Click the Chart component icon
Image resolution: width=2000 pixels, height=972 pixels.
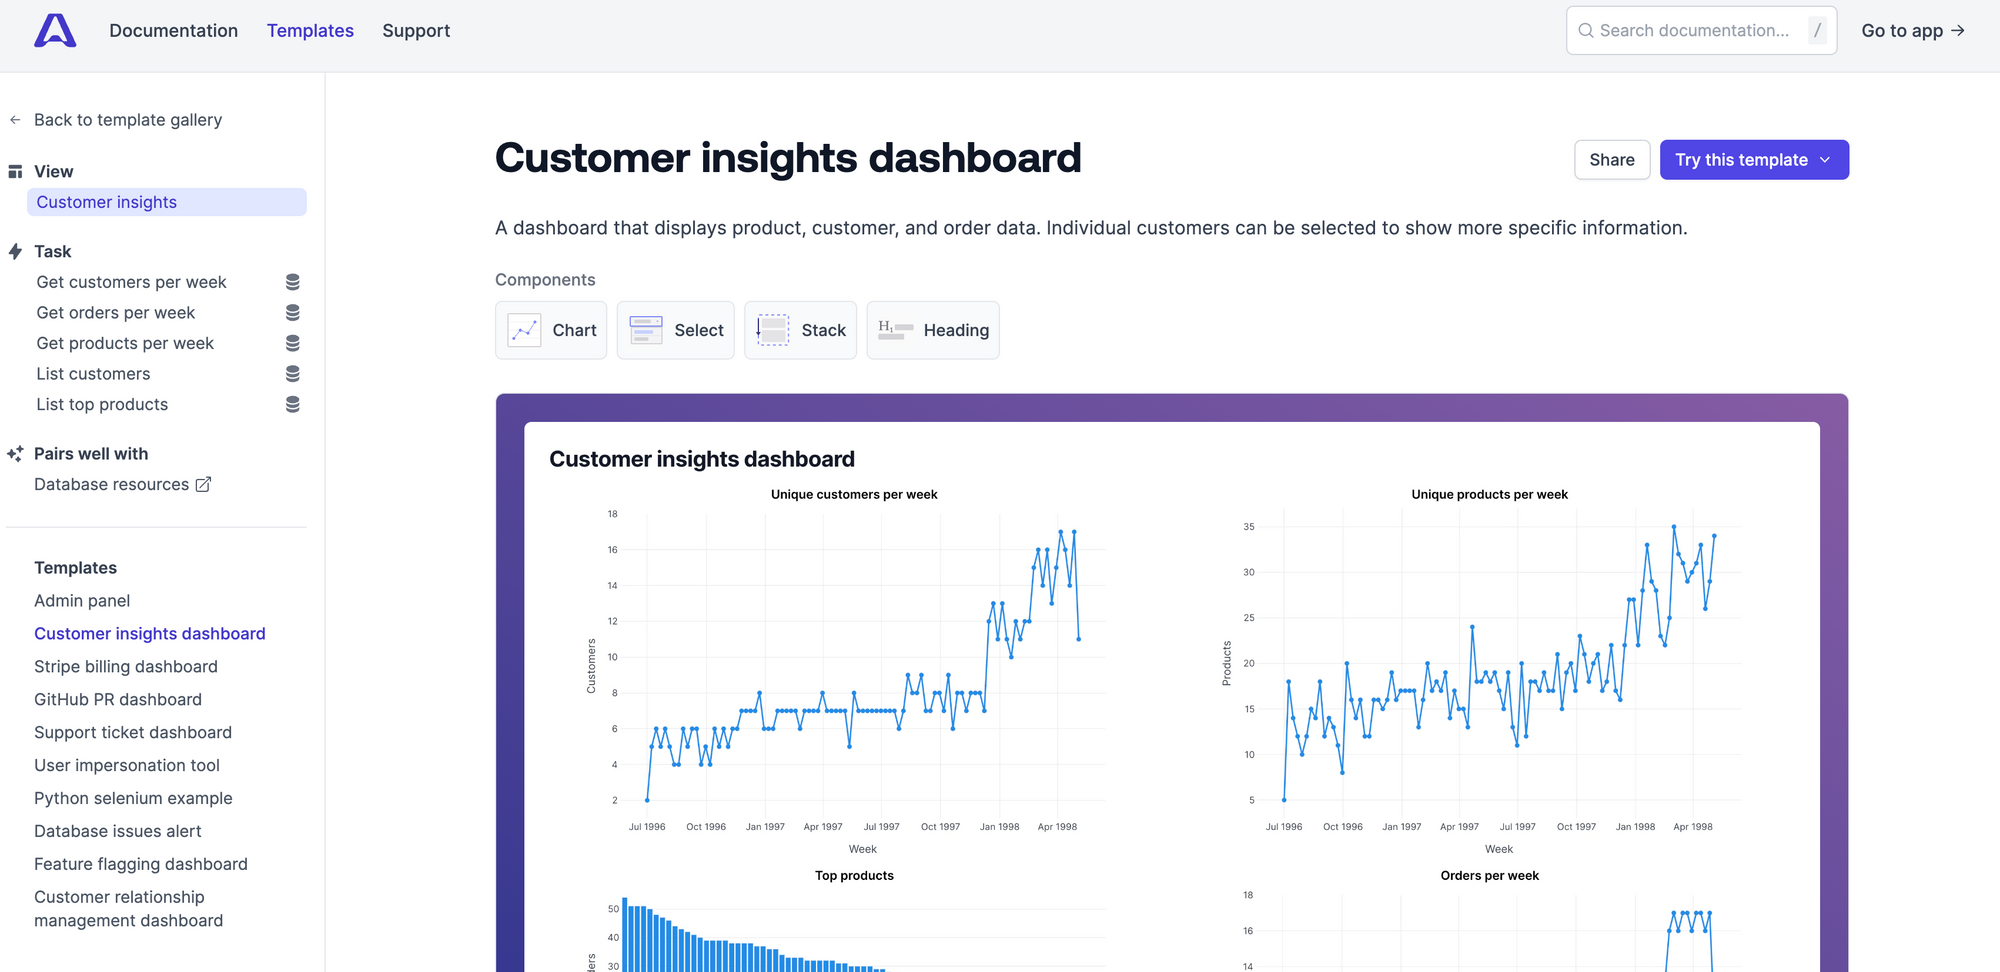[x=524, y=330]
